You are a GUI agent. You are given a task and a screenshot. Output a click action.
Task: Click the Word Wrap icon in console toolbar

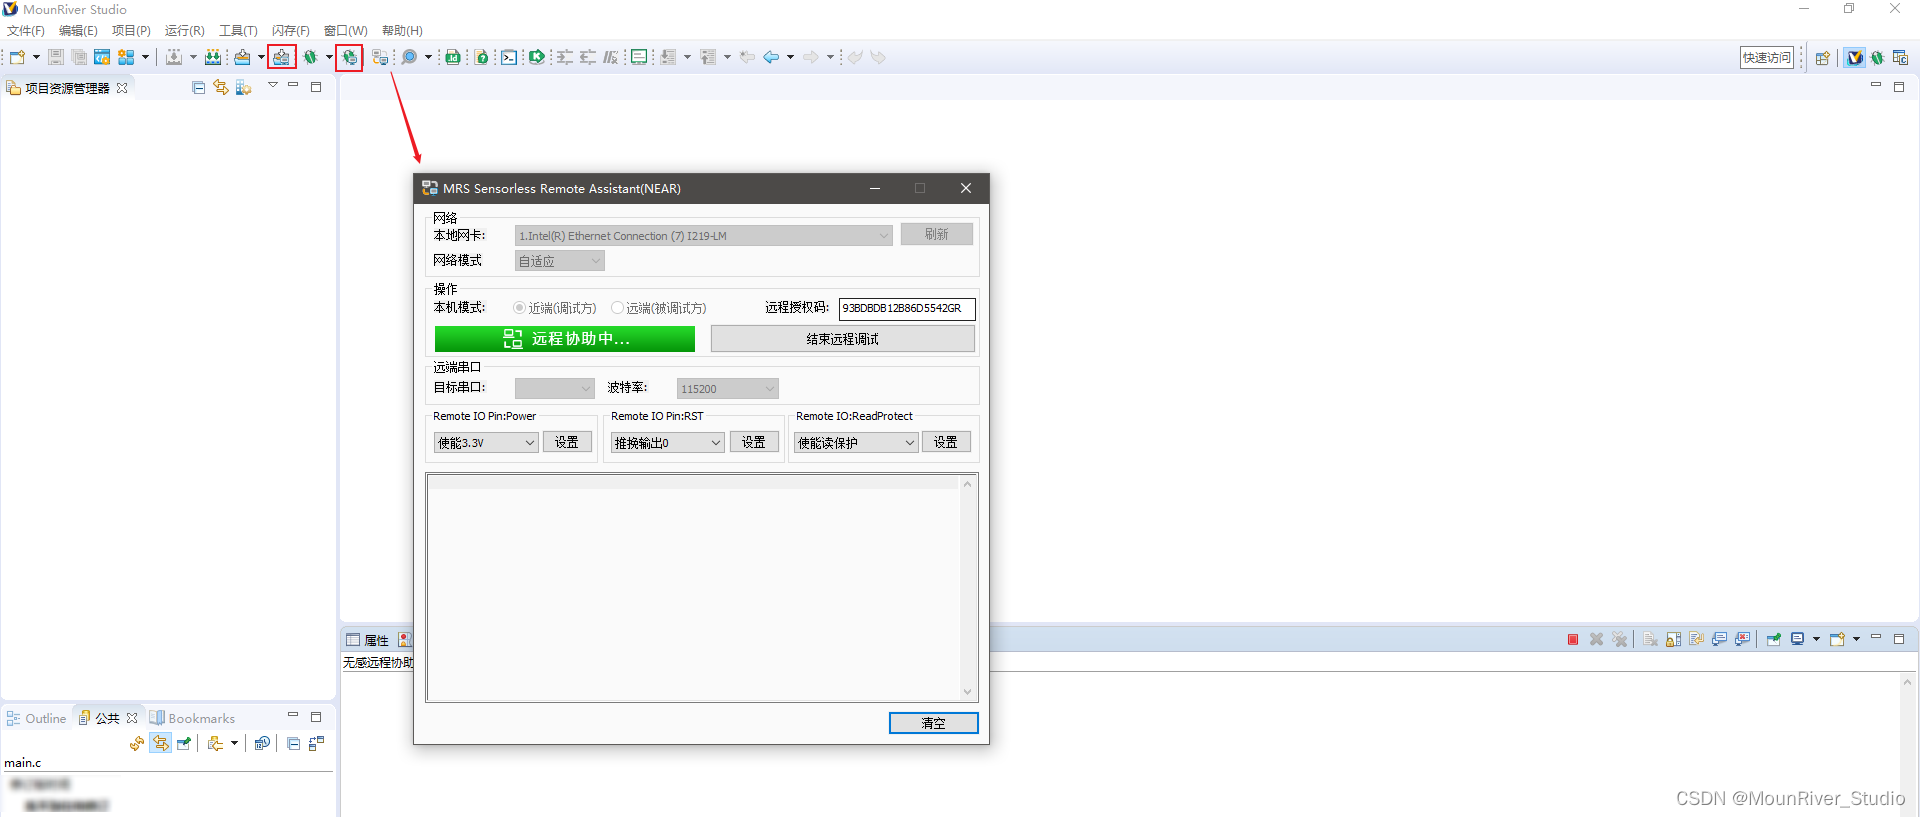(x=1696, y=639)
